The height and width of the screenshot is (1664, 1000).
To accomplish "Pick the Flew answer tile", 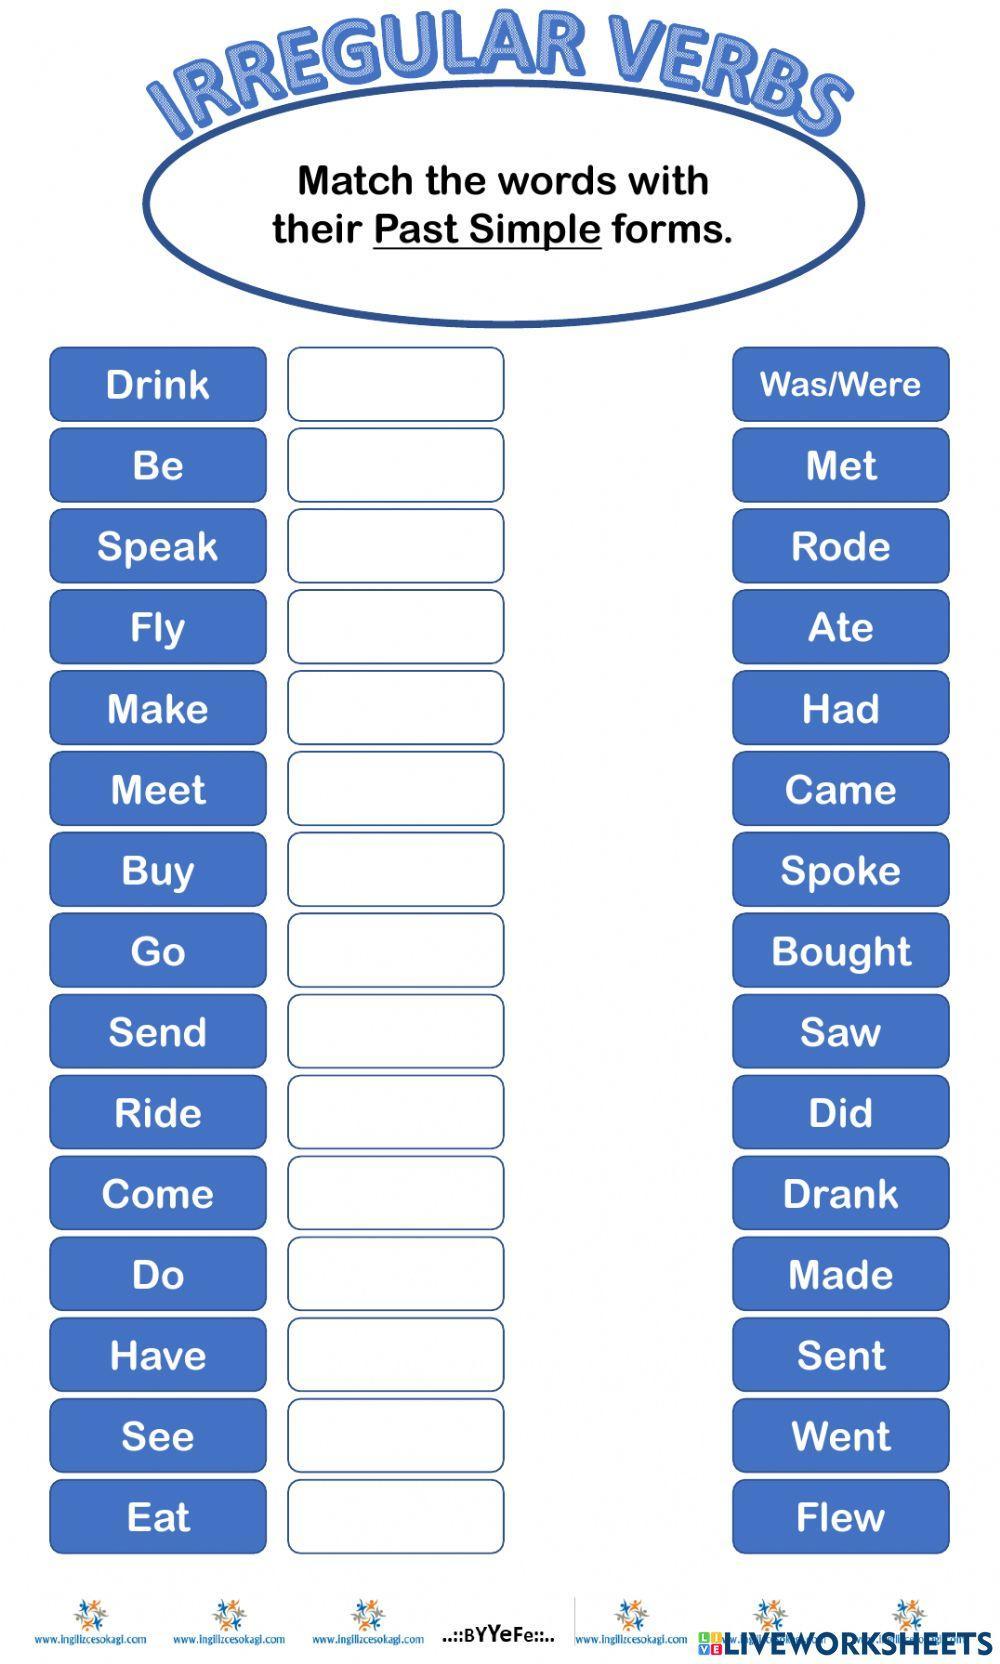I will click(840, 1516).
